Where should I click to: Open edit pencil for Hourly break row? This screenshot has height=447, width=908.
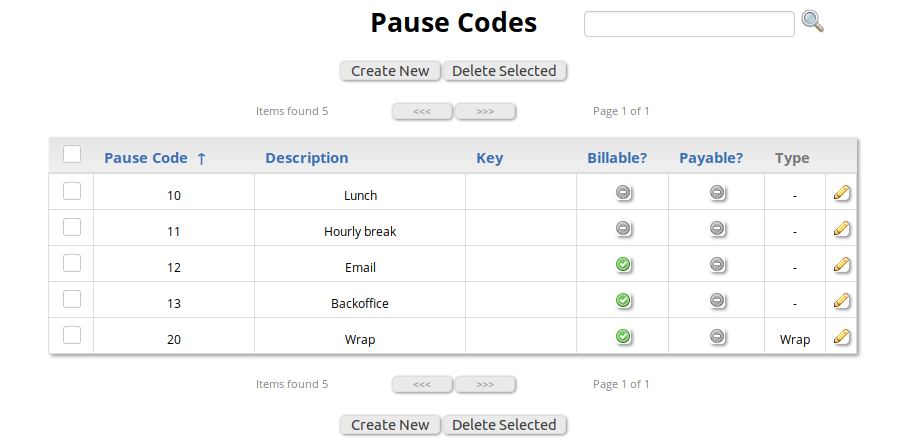842,229
